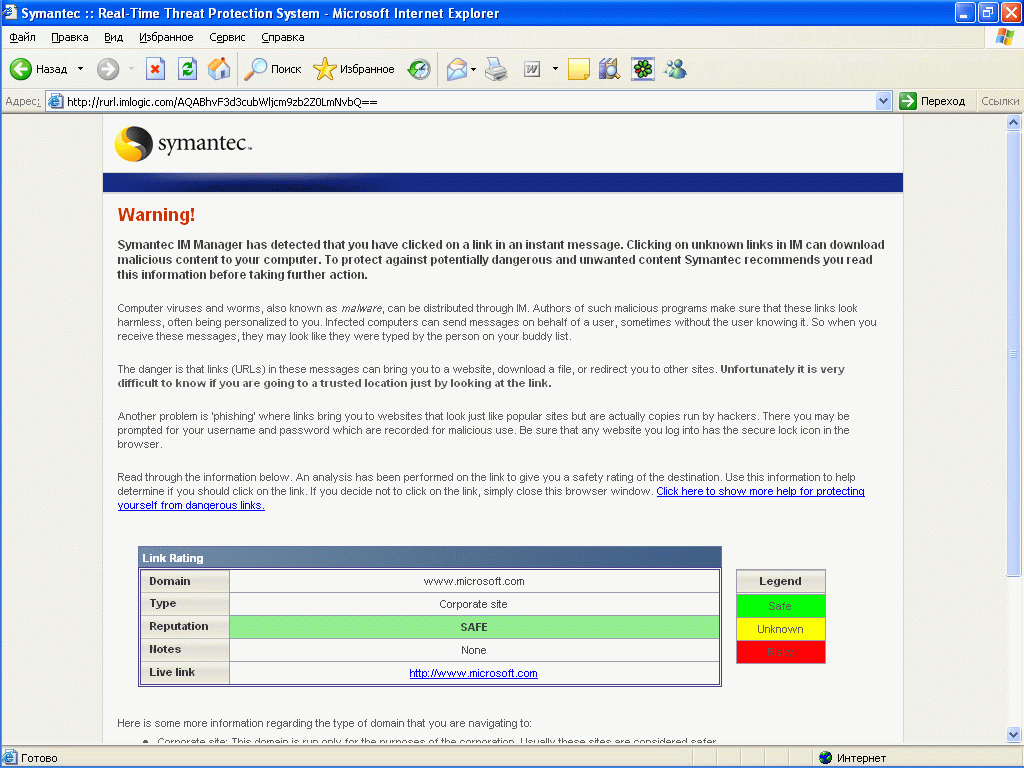1024x768 pixels.
Task: Open the Избранное menu
Action: [167, 37]
